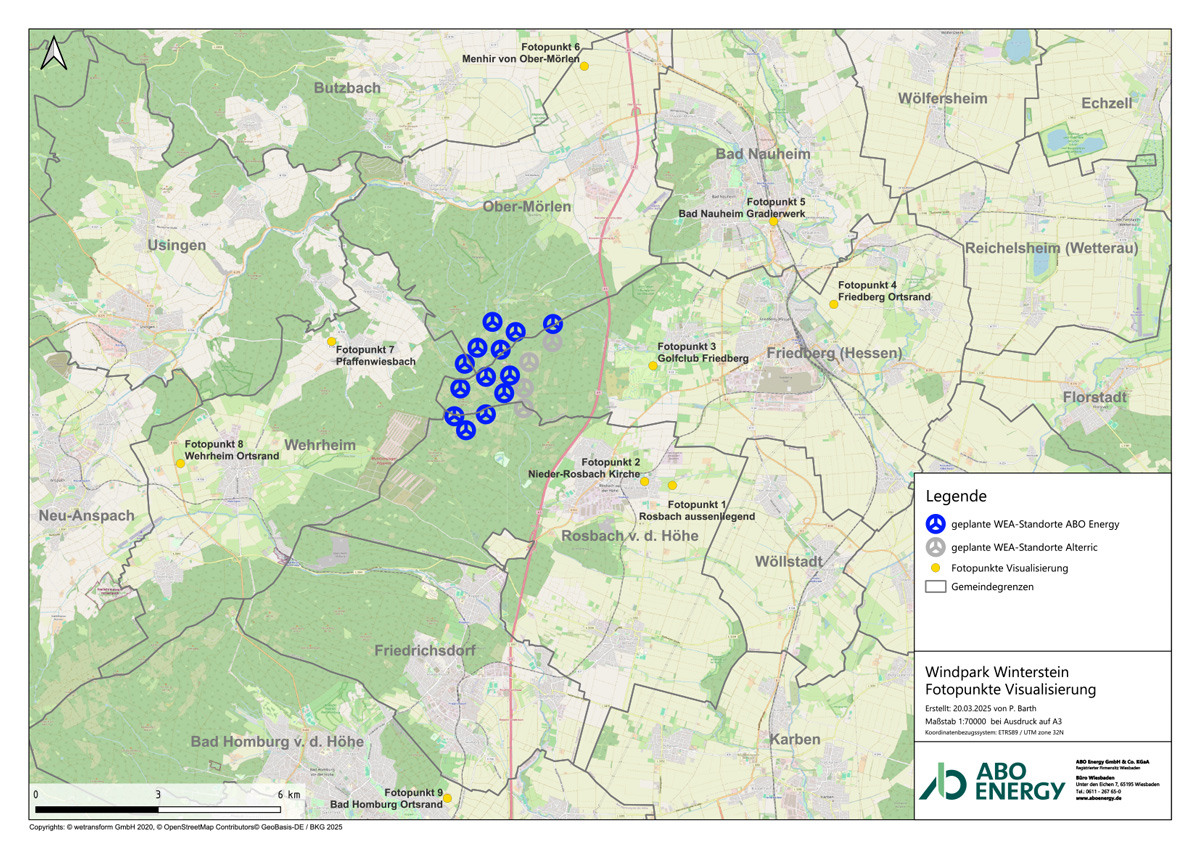Select the yellow Fotopunkt 8 marker dot
This screenshot has width=1200, height=848.
point(180,463)
